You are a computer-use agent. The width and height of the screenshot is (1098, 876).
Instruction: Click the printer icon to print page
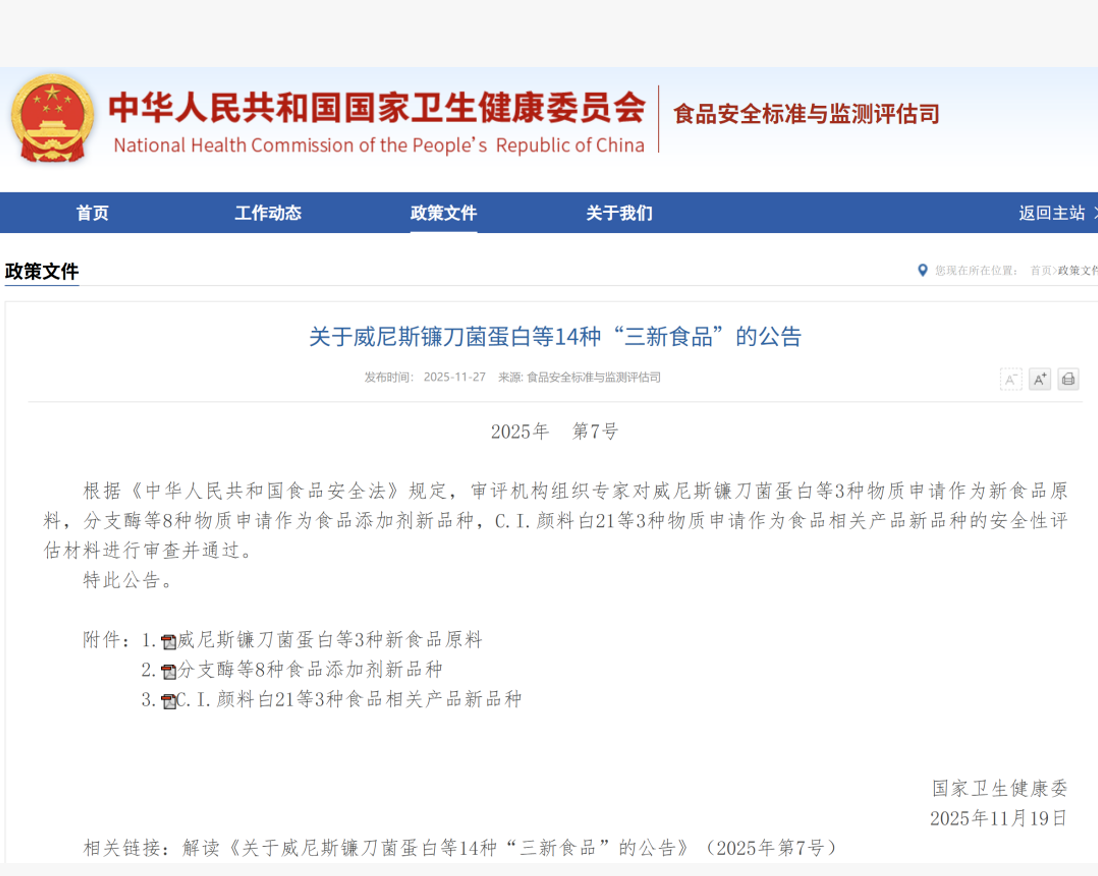click(1068, 379)
